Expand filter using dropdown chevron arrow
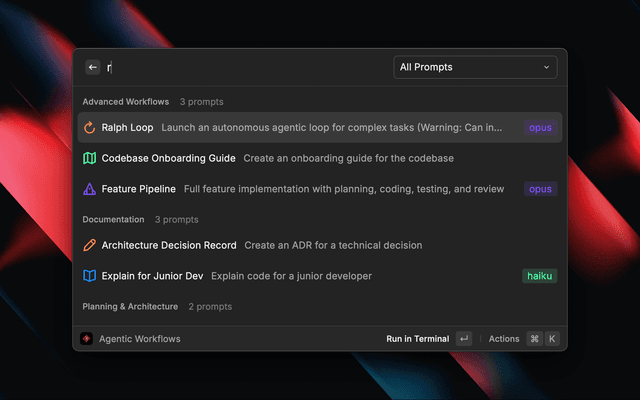This screenshot has height=400, width=640. pos(546,67)
